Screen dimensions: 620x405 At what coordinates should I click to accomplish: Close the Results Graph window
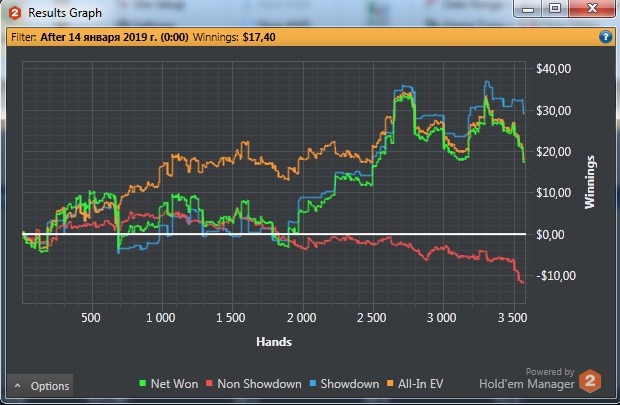tap(592, 9)
